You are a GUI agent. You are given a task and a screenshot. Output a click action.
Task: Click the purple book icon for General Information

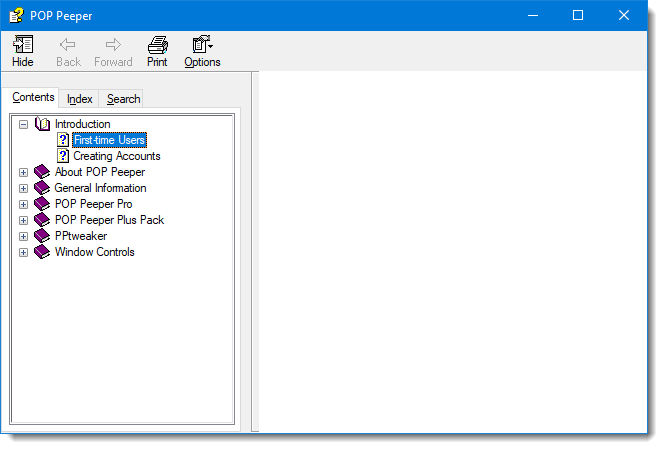click(42, 188)
